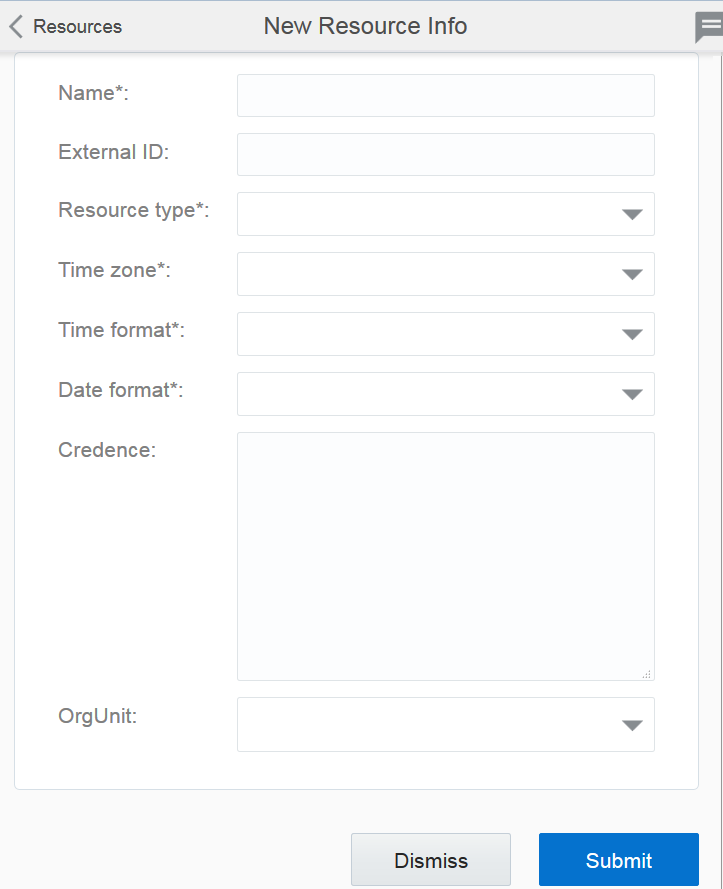Screen dimensions: 723x889
Task: Click the Credence textarea resize handle
Action: tap(647, 674)
